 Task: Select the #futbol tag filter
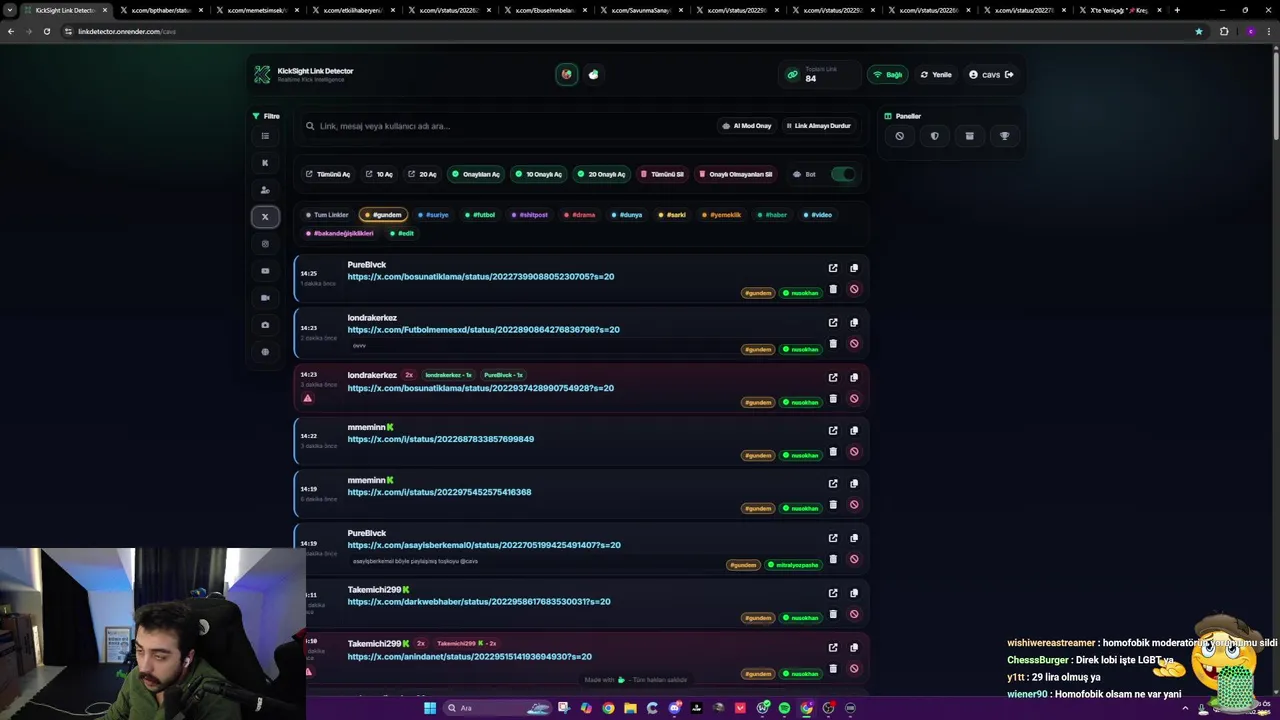pyautogui.click(x=480, y=215)
